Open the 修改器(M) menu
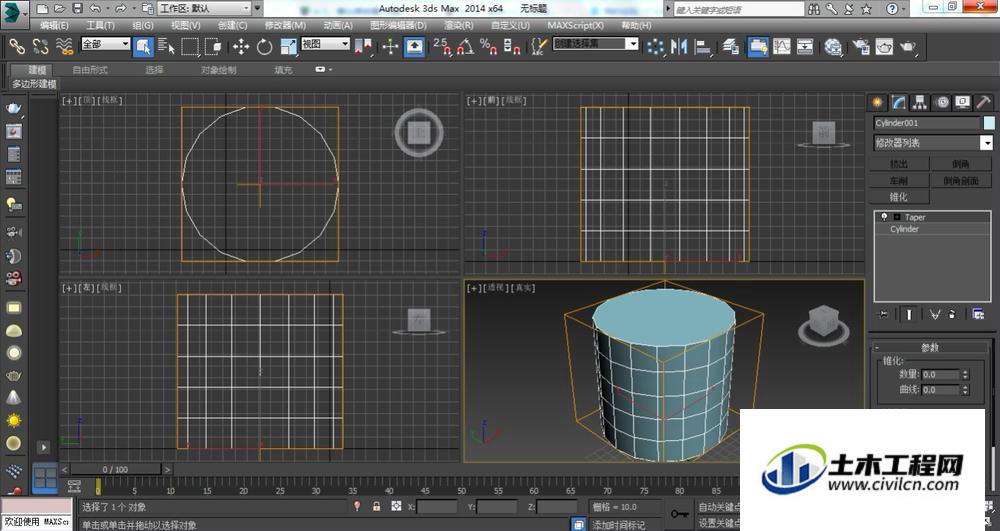The width and height of the screenshot is (1000, 531). click(285, 25)
